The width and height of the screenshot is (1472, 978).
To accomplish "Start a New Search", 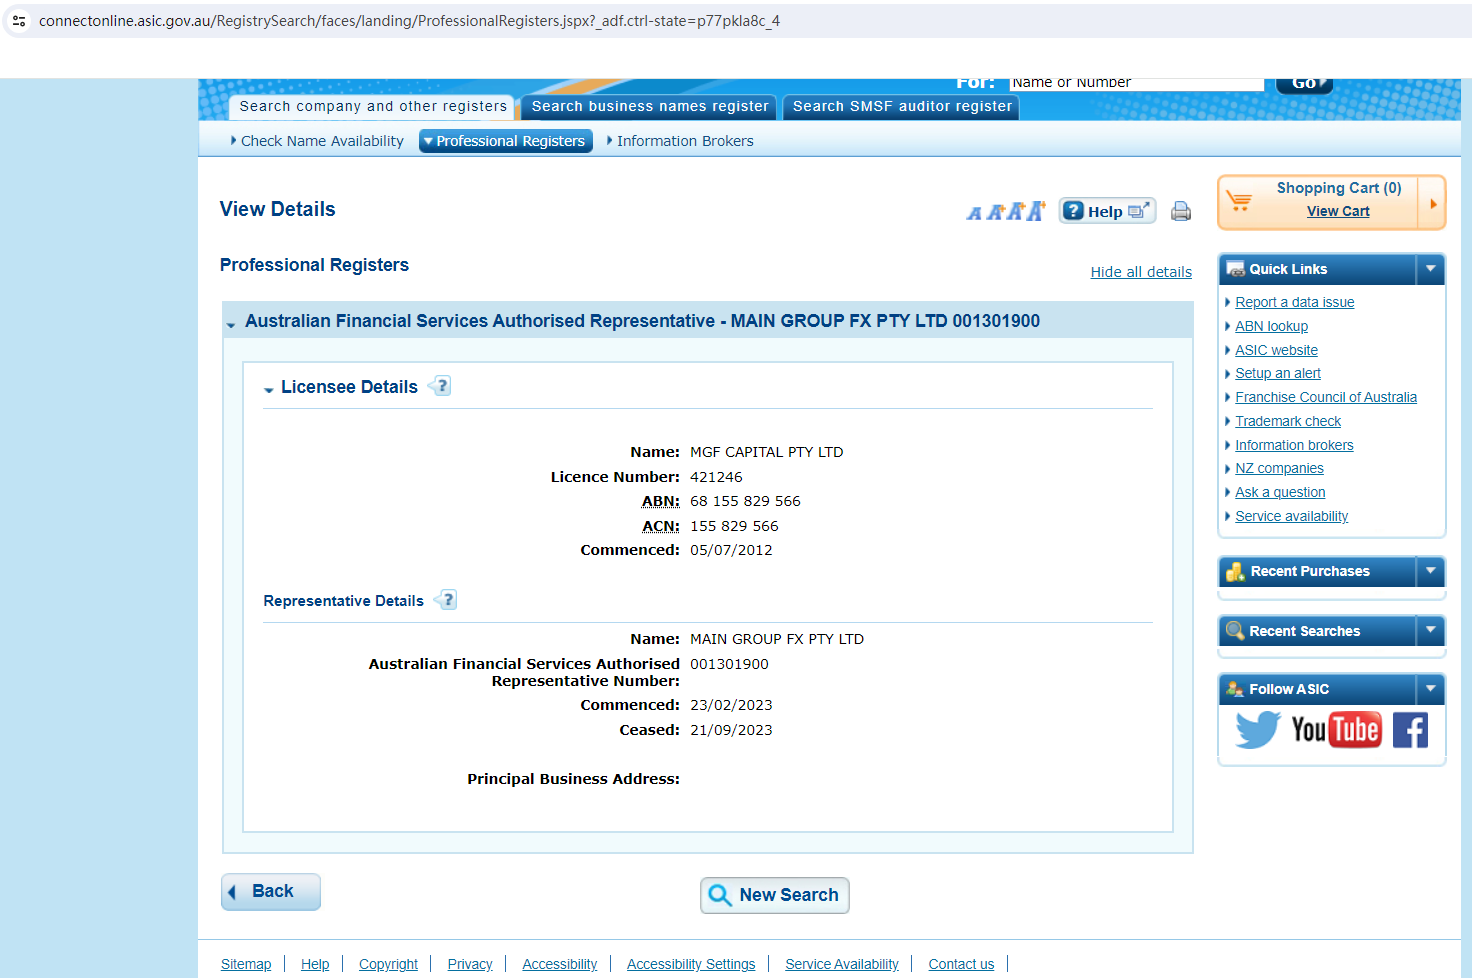I will pyautogui.click(x=775, y=895).
